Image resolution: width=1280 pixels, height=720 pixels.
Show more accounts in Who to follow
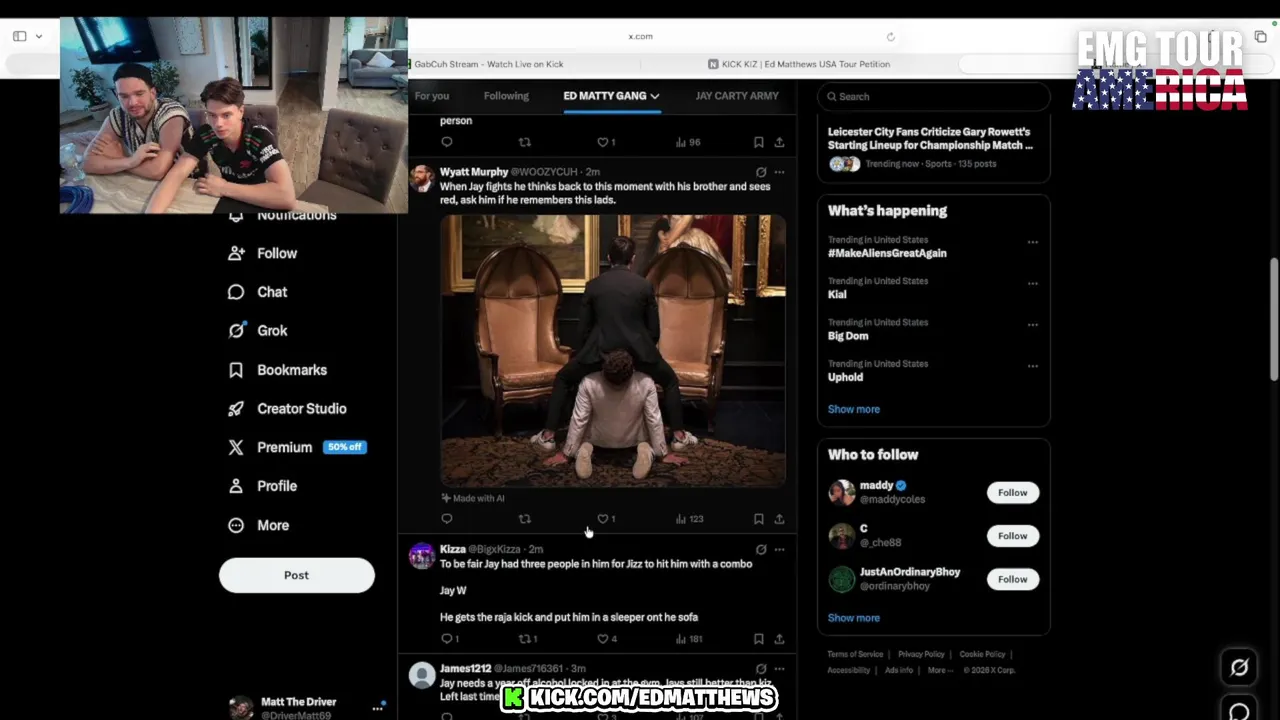pyautogui.click(x=854, y=618)
